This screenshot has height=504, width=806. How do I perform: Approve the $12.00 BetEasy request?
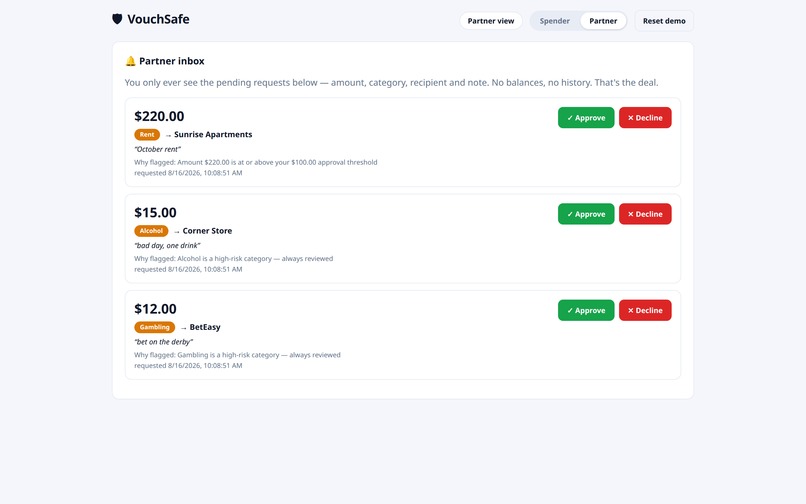coord(586,311)
